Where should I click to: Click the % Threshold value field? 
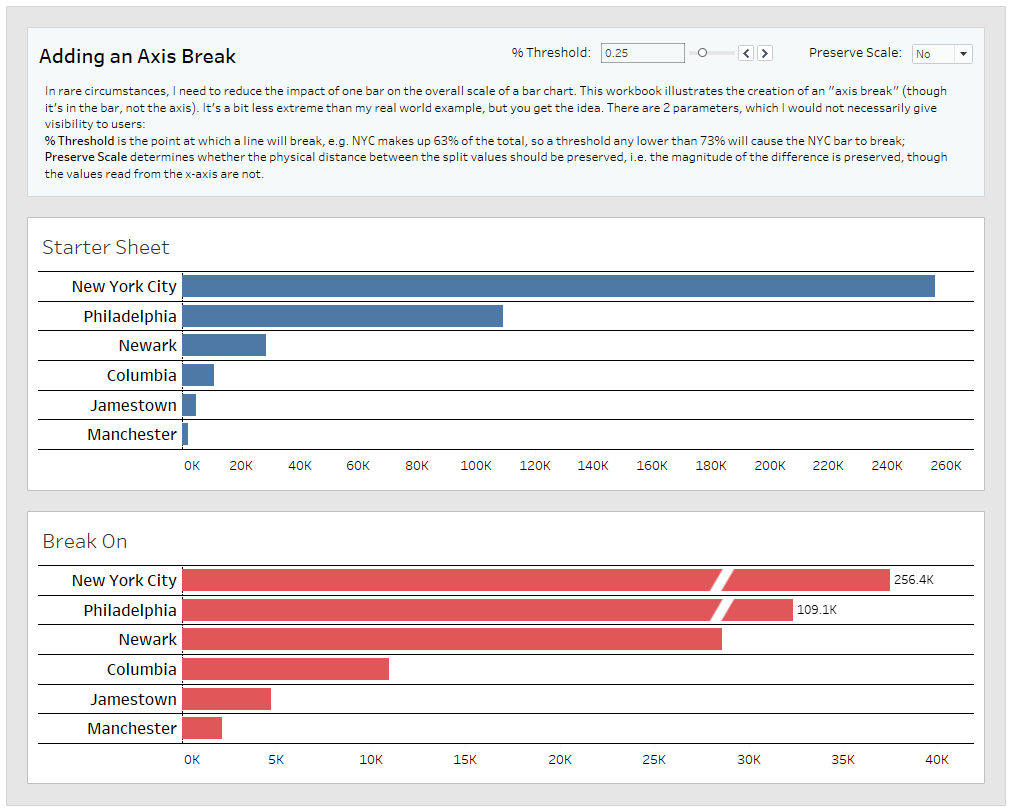point(642,53)
